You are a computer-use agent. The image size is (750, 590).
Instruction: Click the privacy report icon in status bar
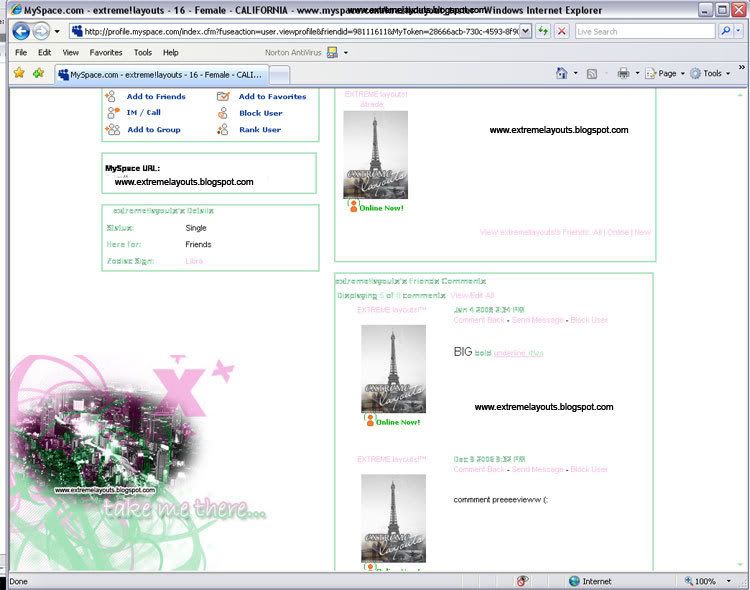(x=522, y=581)
